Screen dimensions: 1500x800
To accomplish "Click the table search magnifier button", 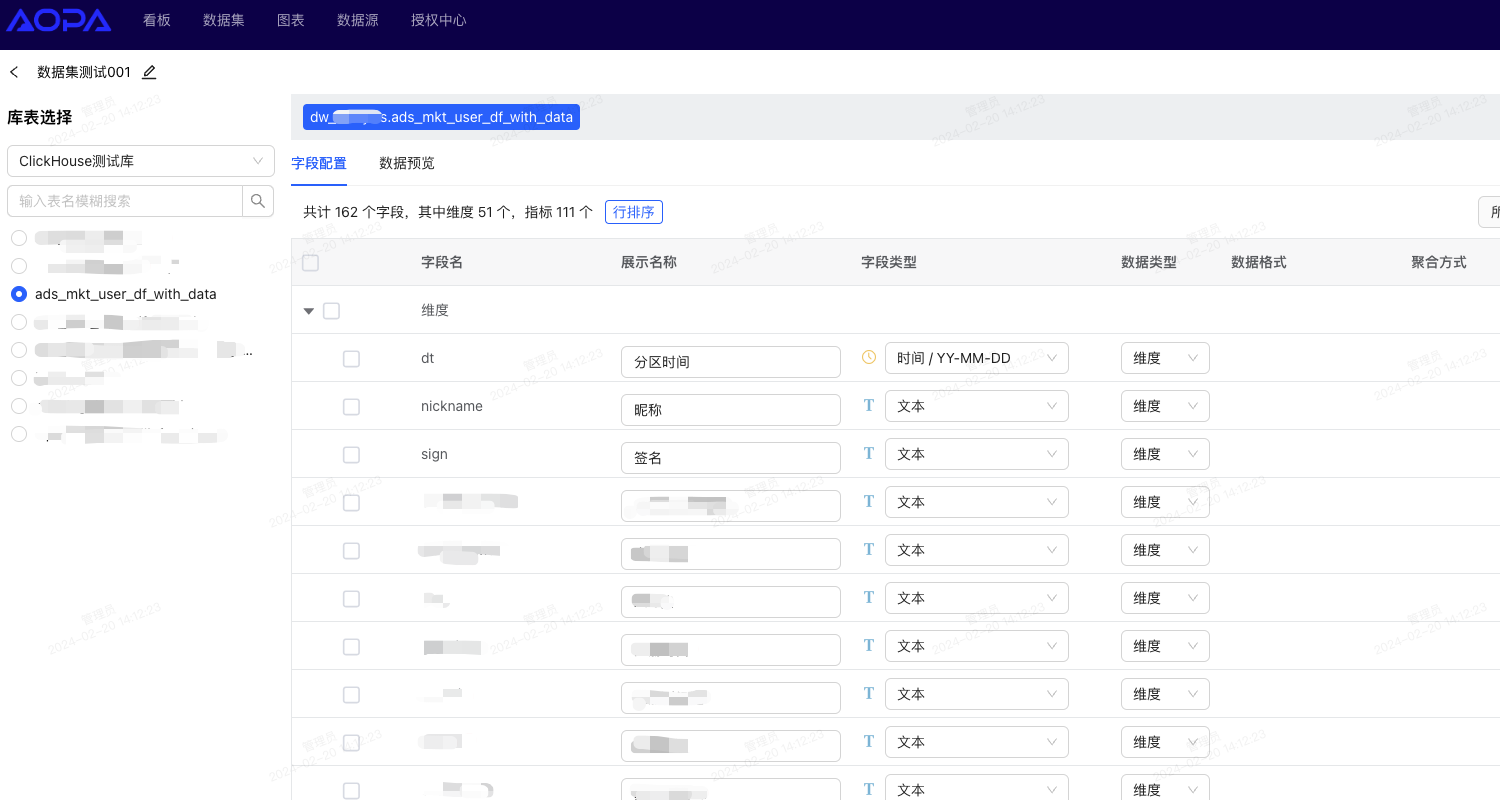I will click(x=258, y=201).
